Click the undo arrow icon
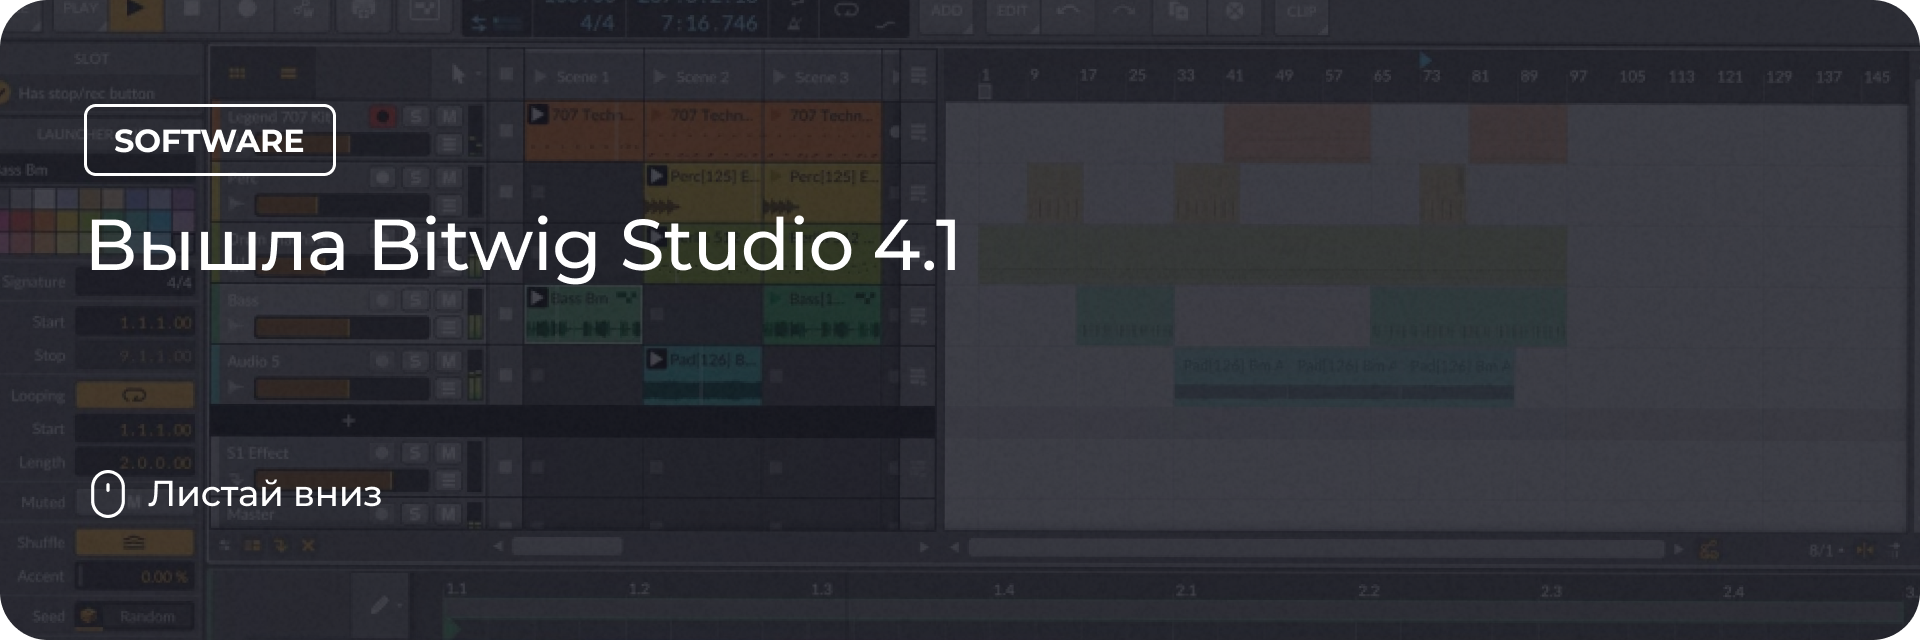 1069,11
